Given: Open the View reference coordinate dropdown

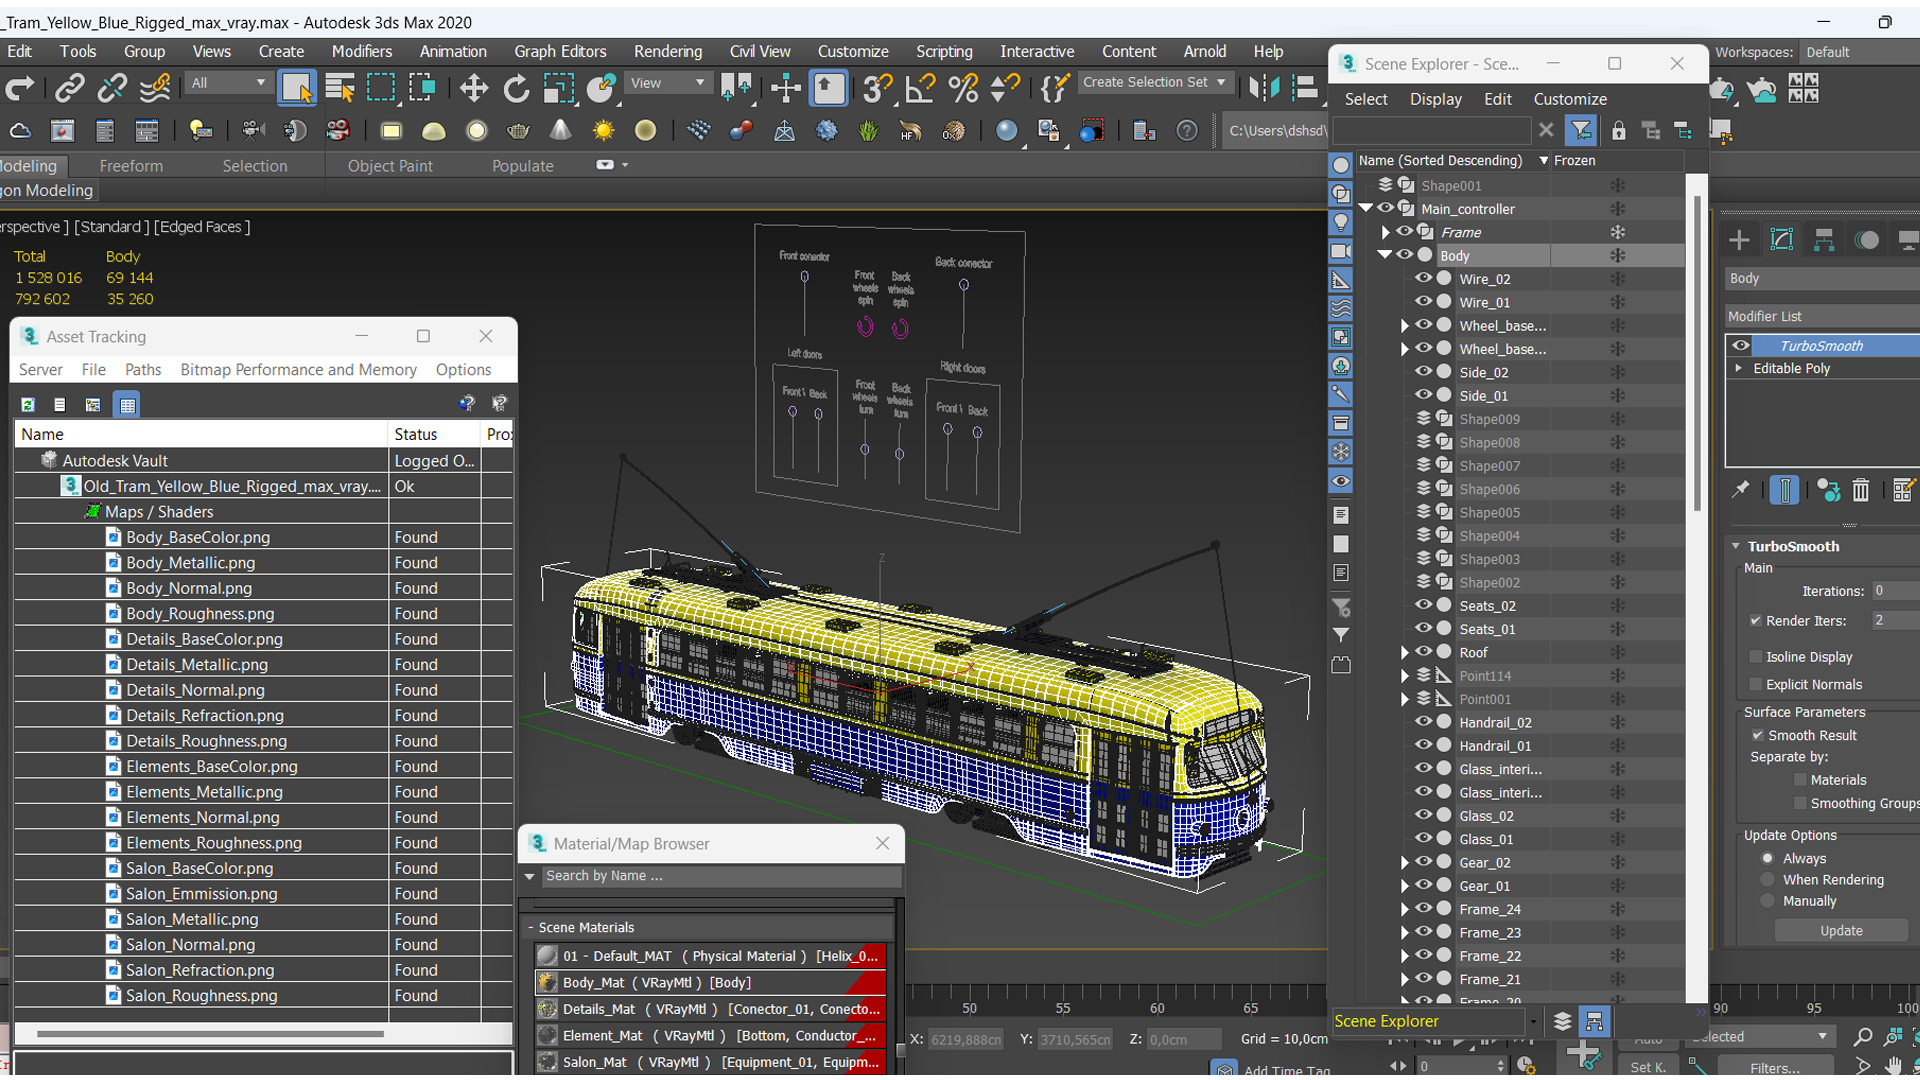Looking at the screenshot, I should tap(667, 83).
